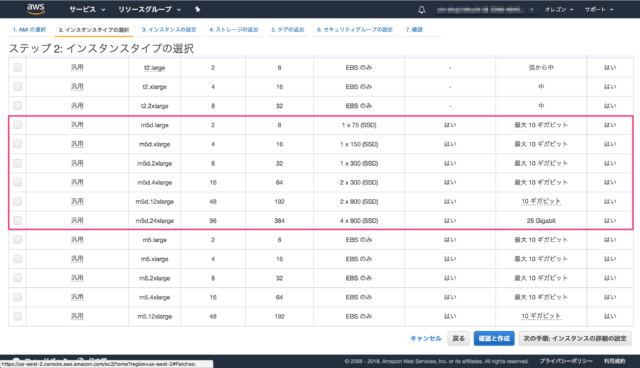The height and width of the screenshot is (368, 640).
Task: Click the pin shortcut icon in header
Action: click(198, 9)
